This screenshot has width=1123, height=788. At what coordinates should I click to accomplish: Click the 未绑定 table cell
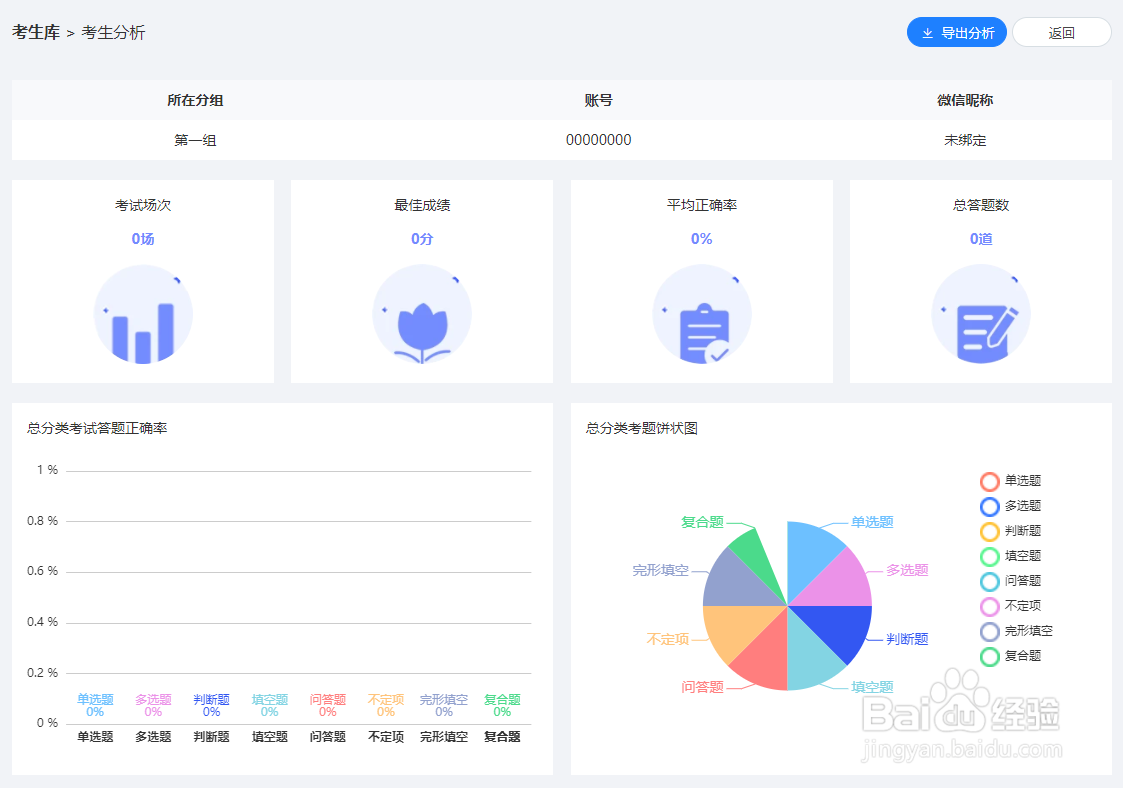click(965, 140)
